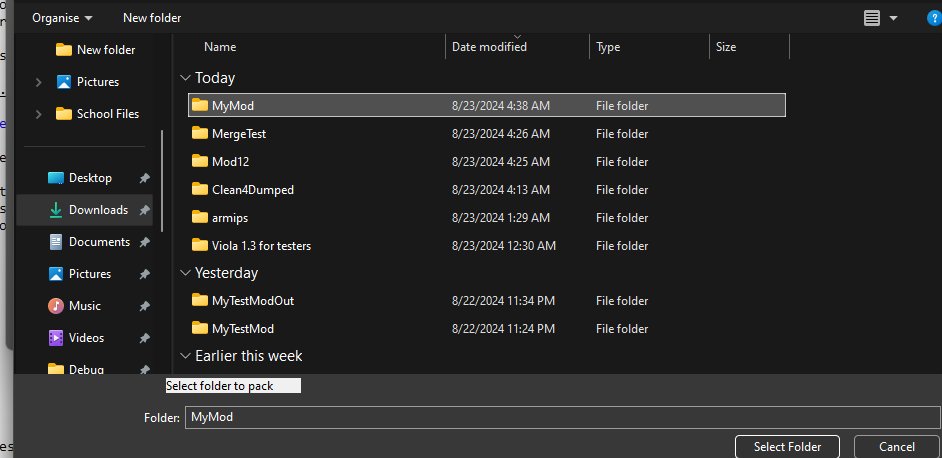The image size is (942, 458).
Task: Click the Videos icon in sidebar
Action: 56,338
